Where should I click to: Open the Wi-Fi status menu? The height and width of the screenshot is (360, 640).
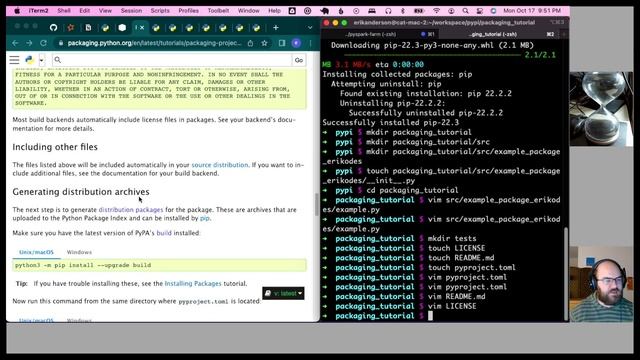[436, 11]
